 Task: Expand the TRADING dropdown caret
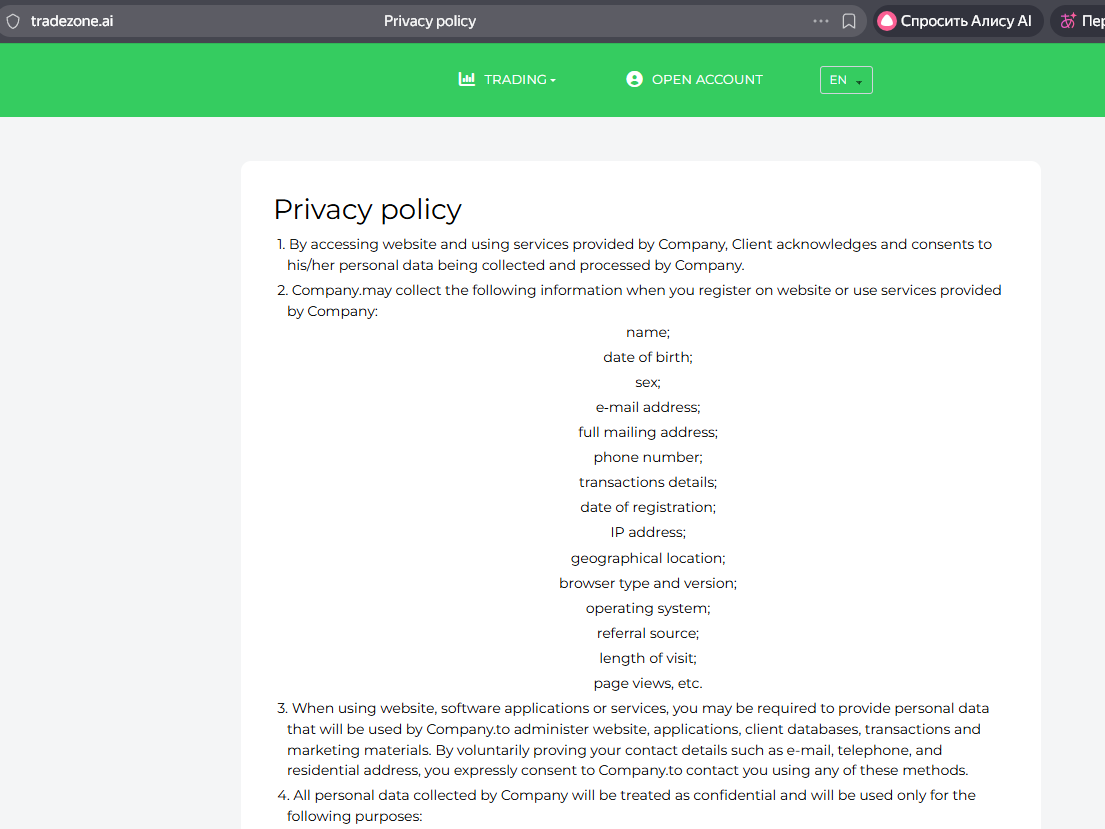point(553,80)
